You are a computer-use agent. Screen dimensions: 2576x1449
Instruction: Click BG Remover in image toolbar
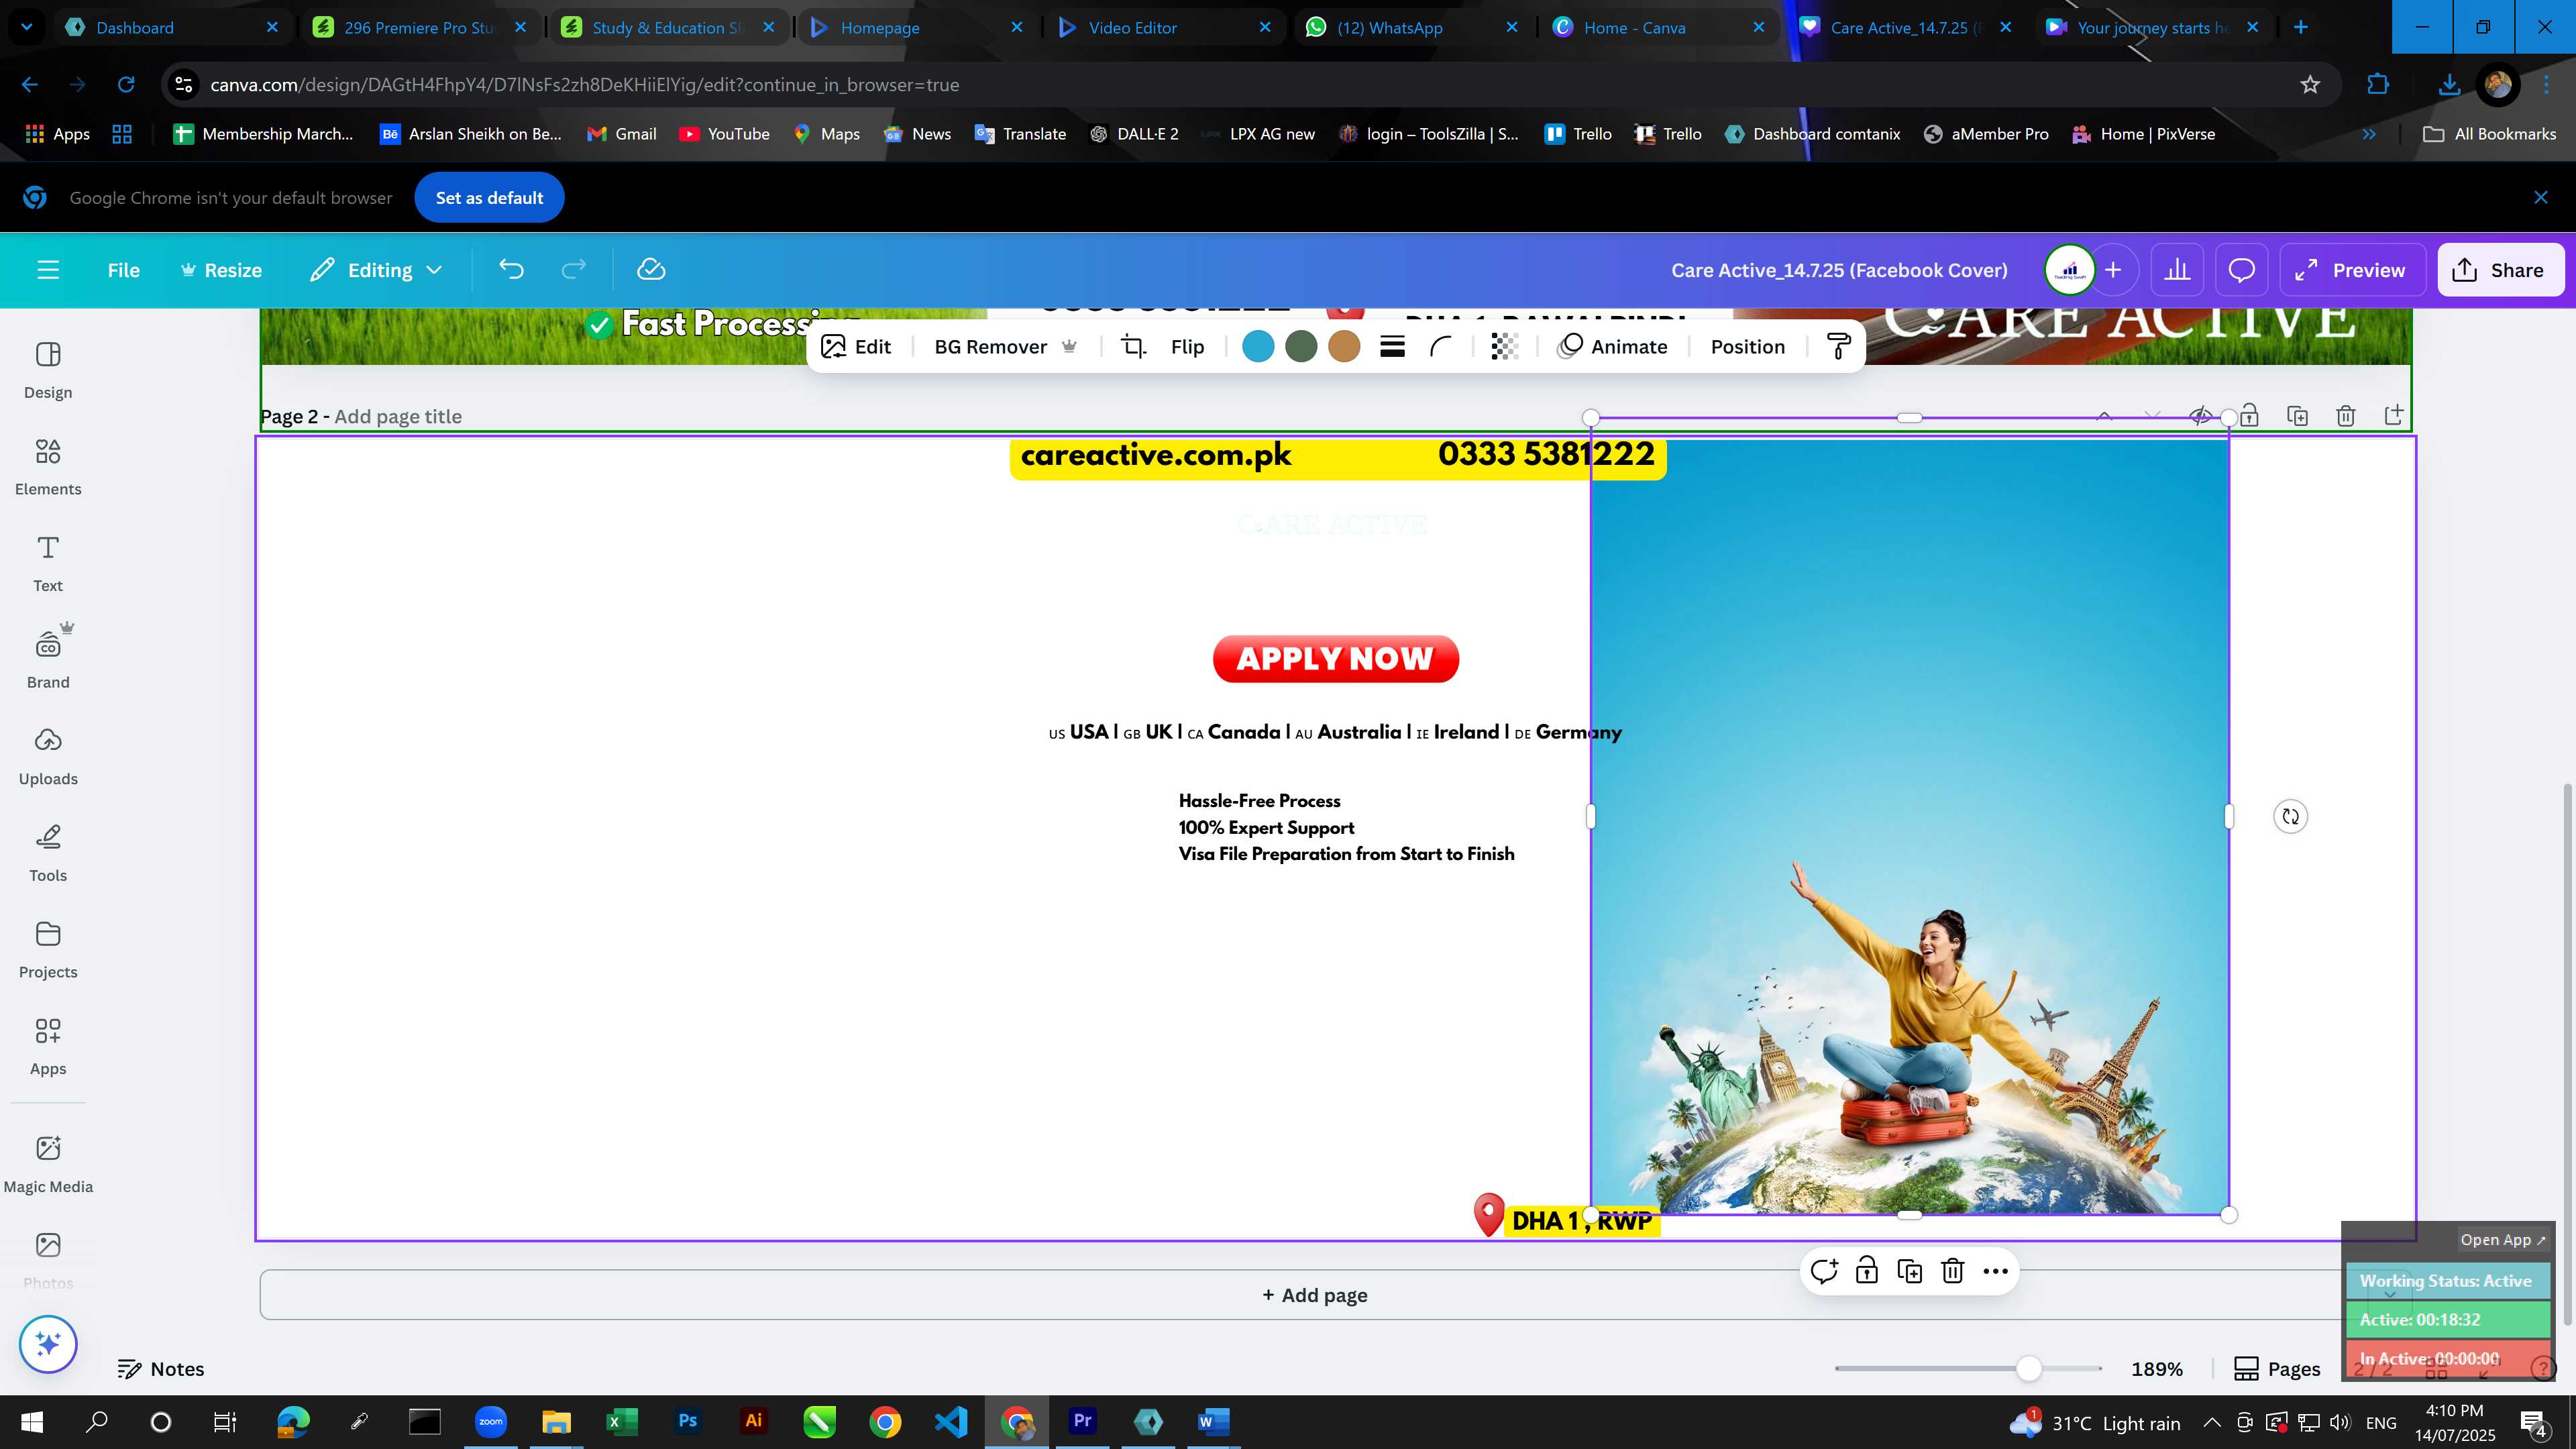click(x=1005, y=347)
